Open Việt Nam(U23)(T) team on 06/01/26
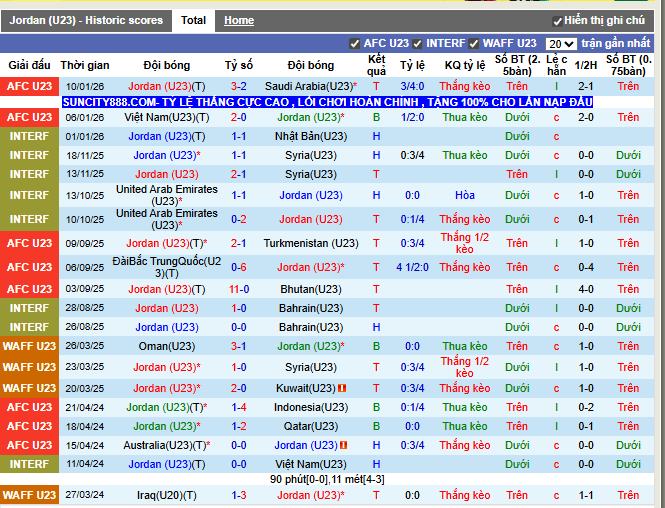 pos(167,117)
